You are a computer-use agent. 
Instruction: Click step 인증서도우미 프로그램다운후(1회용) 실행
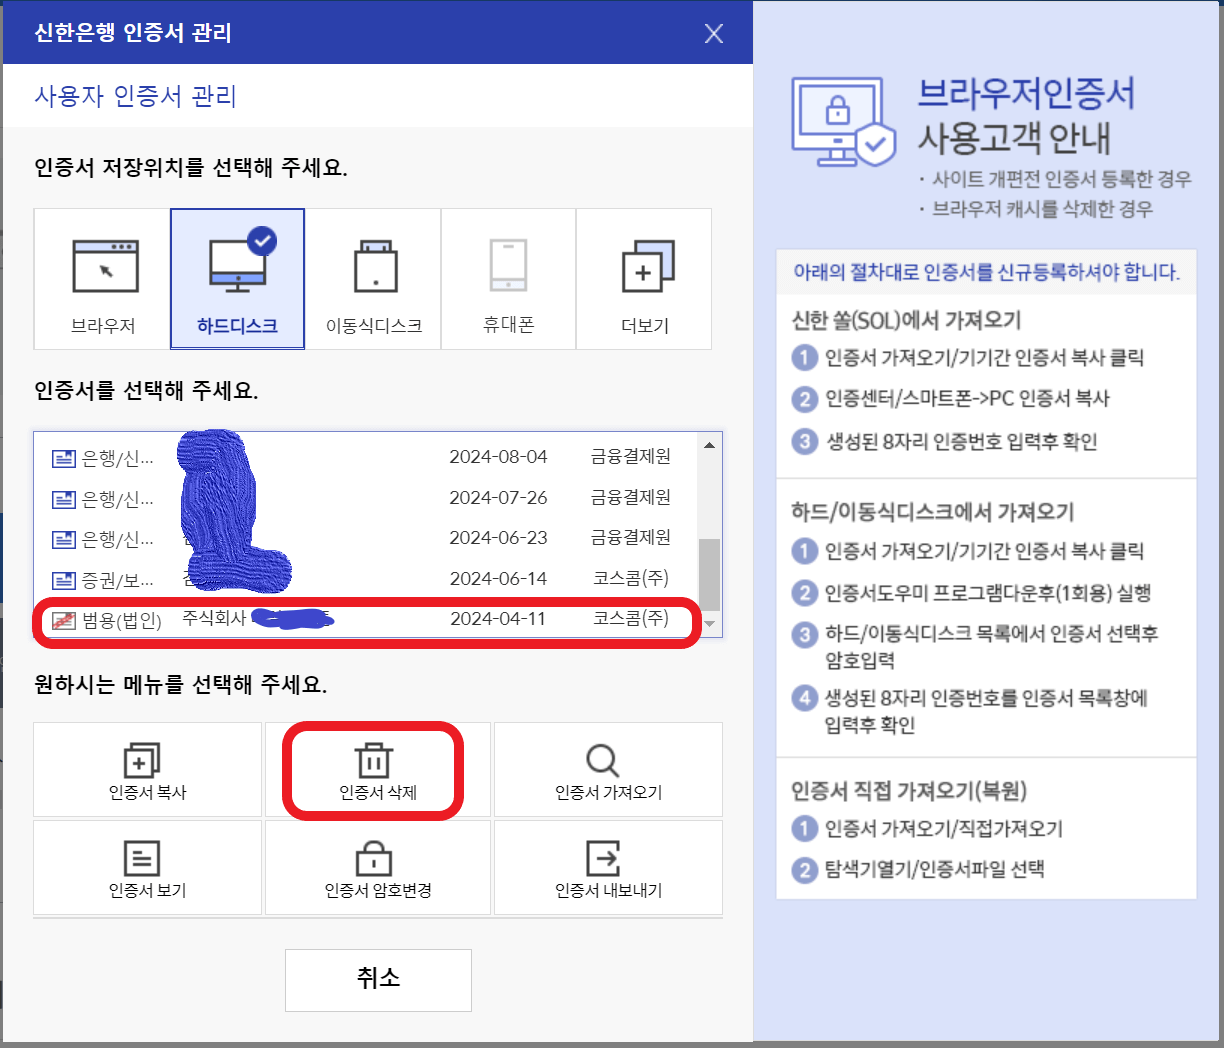pos(988,593)
